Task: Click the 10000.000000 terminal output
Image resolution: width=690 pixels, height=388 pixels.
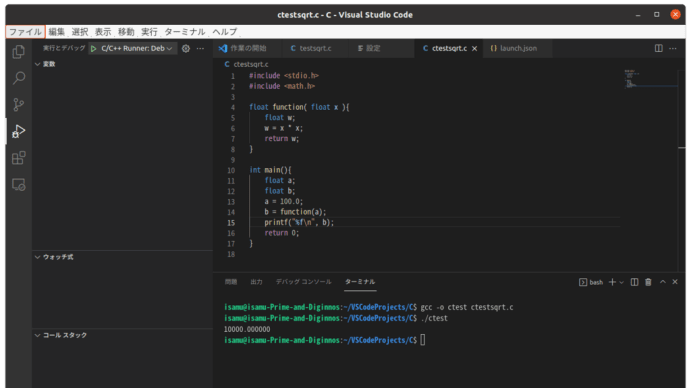Action: tap(247, 329)
